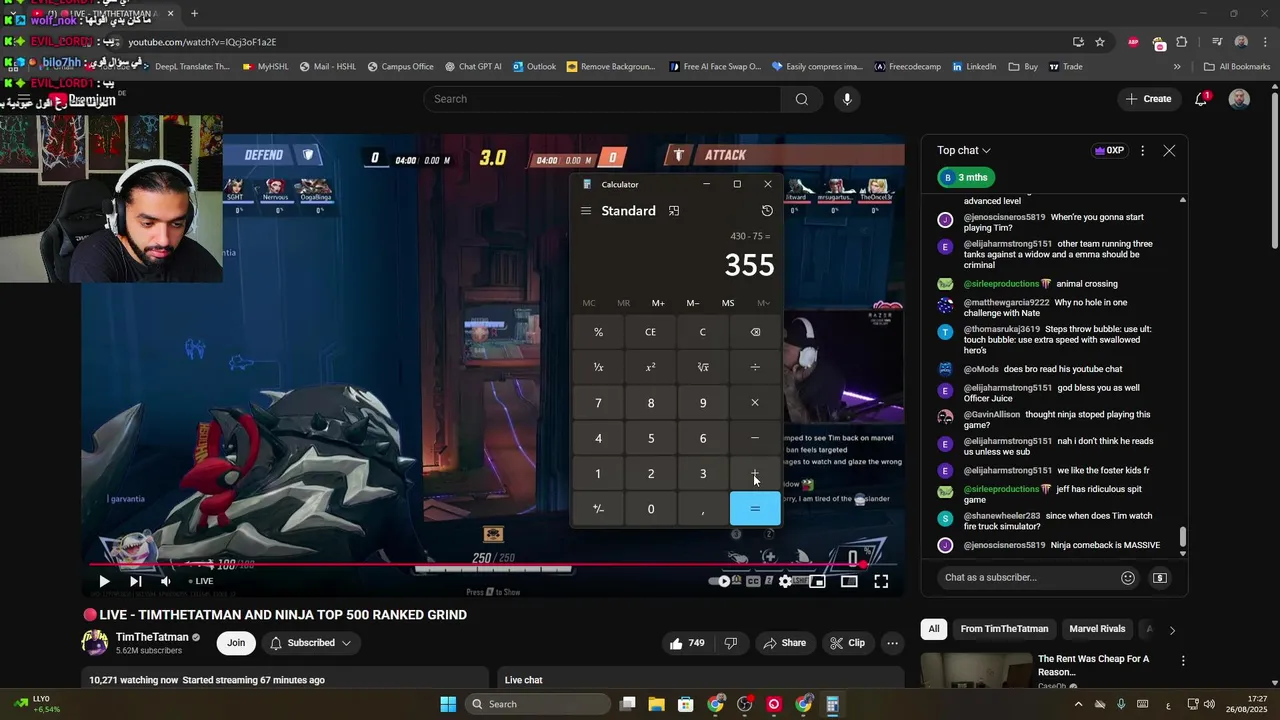This screenshot has width=1280, height=720.
Task: Open the YouTube account avatar menu
Action: click(1239, 99)
